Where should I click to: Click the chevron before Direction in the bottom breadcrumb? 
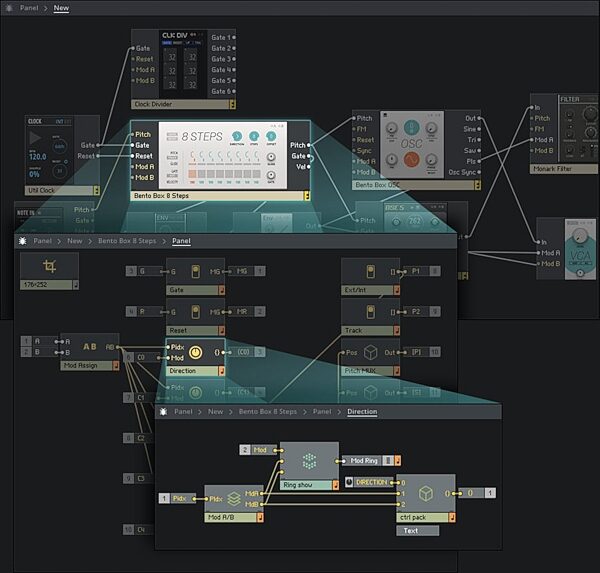339,412
